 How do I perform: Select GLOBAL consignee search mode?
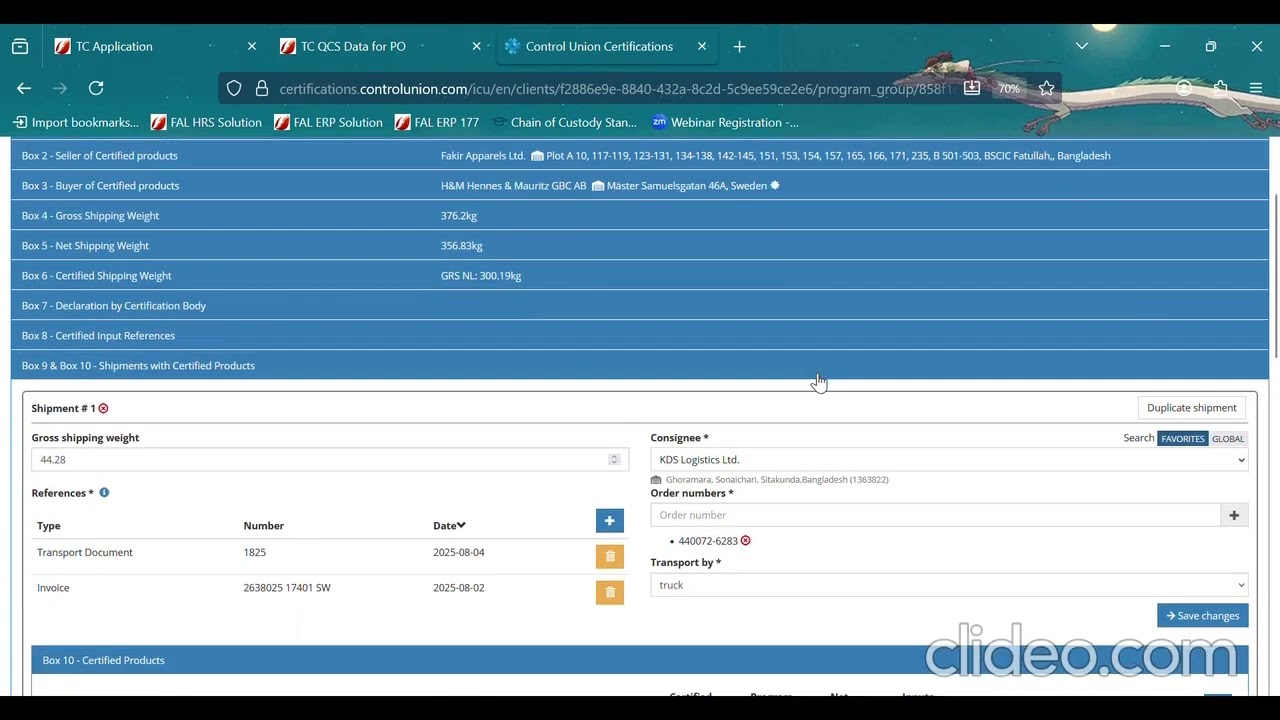(1228, 438)
